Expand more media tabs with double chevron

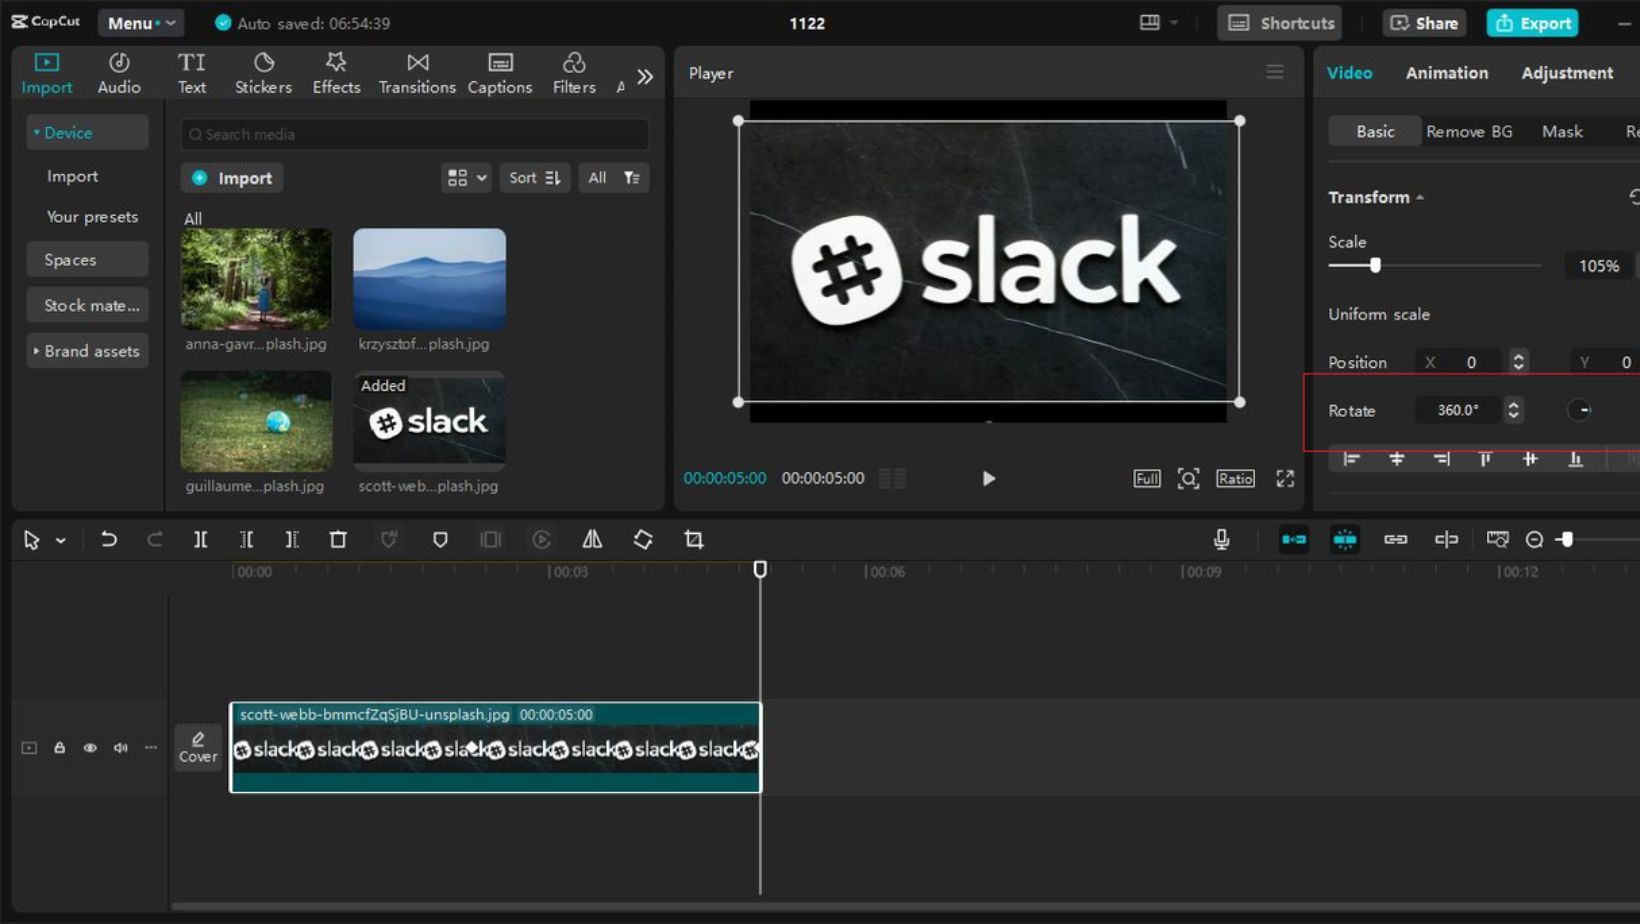tap(645, 76)
